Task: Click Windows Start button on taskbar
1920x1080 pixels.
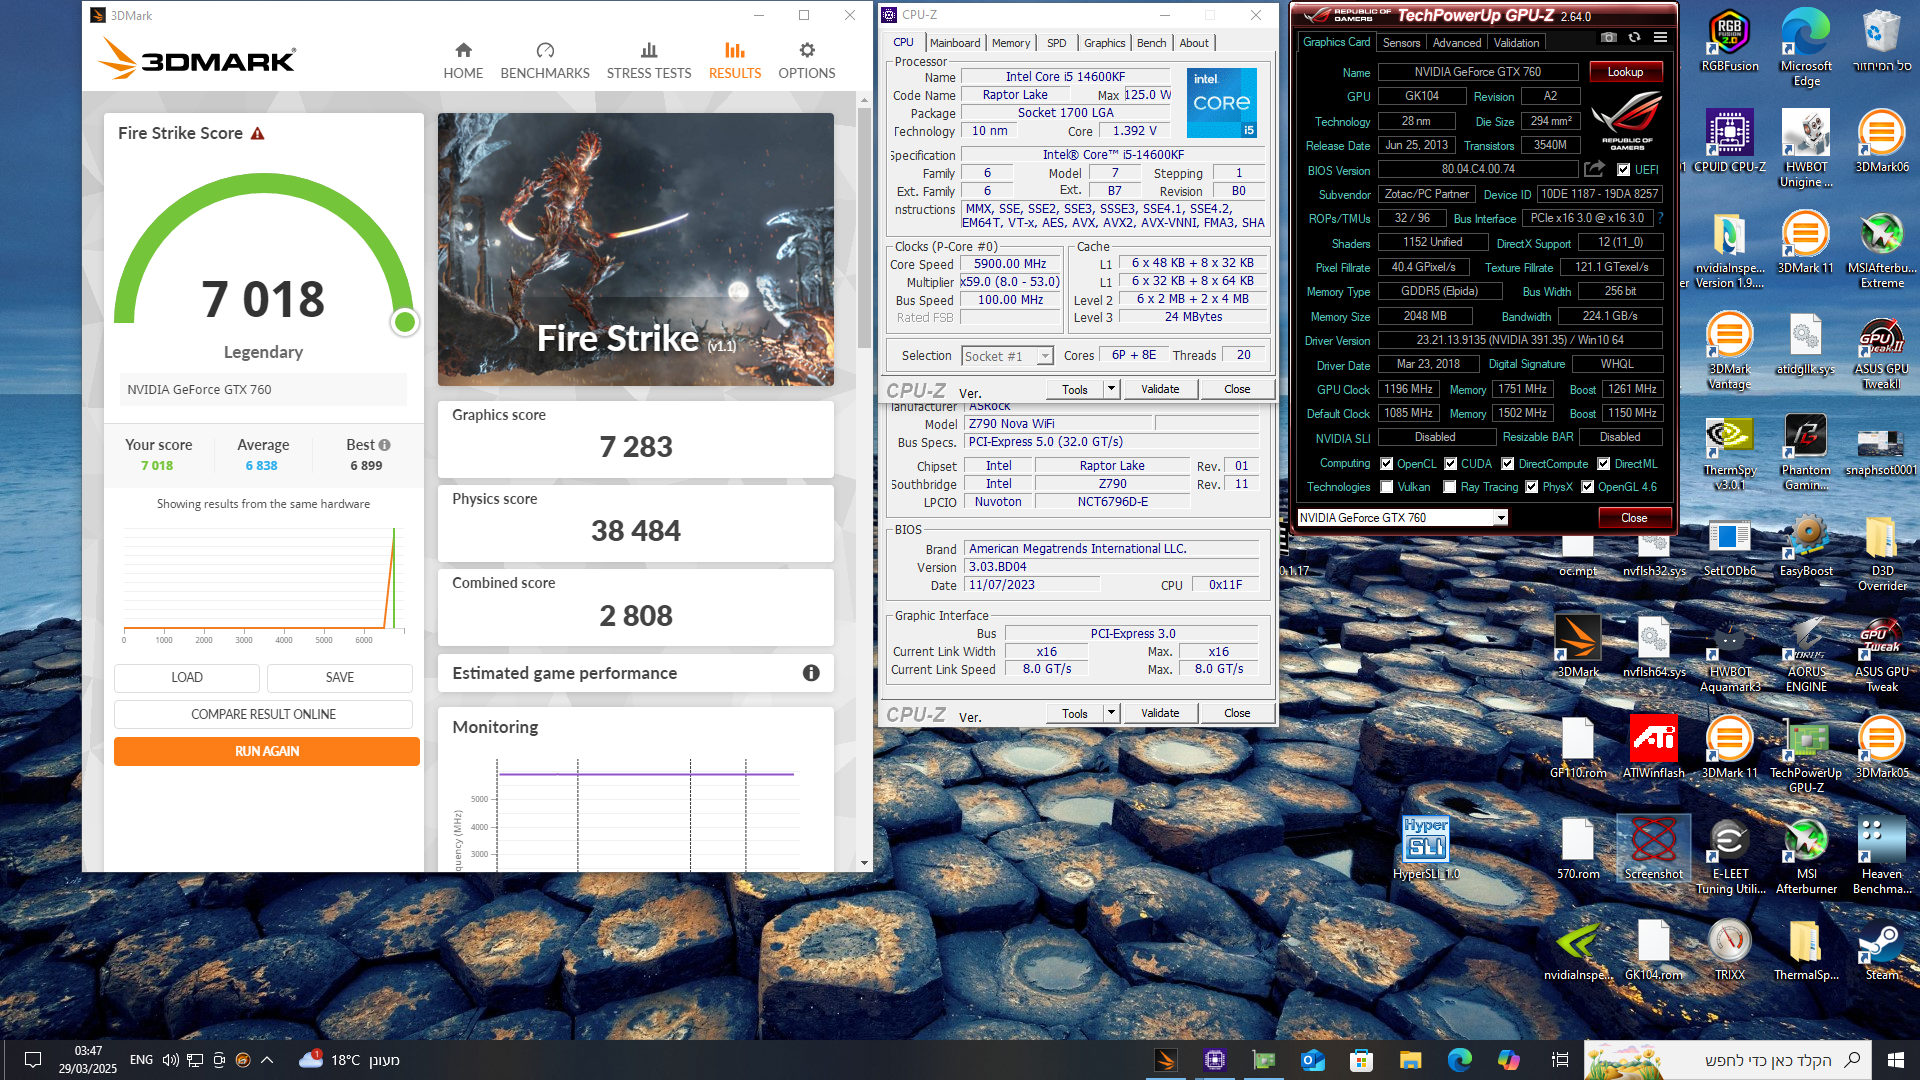Action: tap(1895, 1060)
